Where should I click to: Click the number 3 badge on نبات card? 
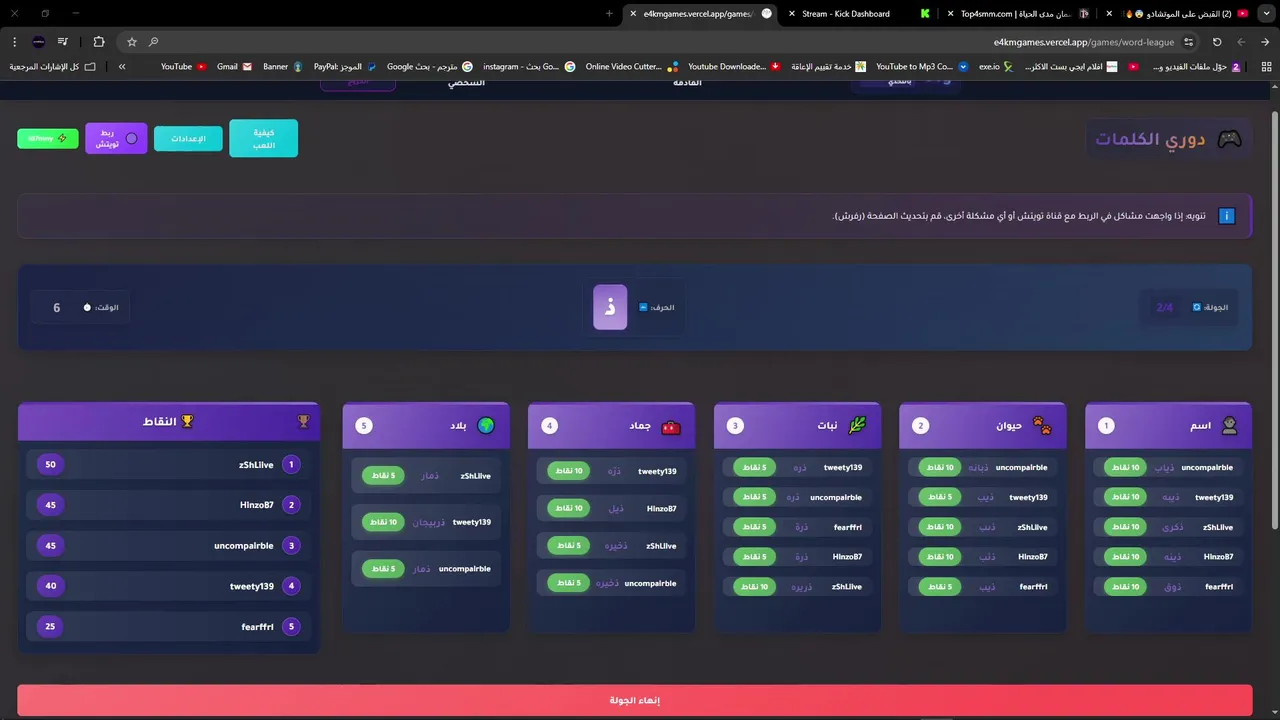tap(735, 426)
